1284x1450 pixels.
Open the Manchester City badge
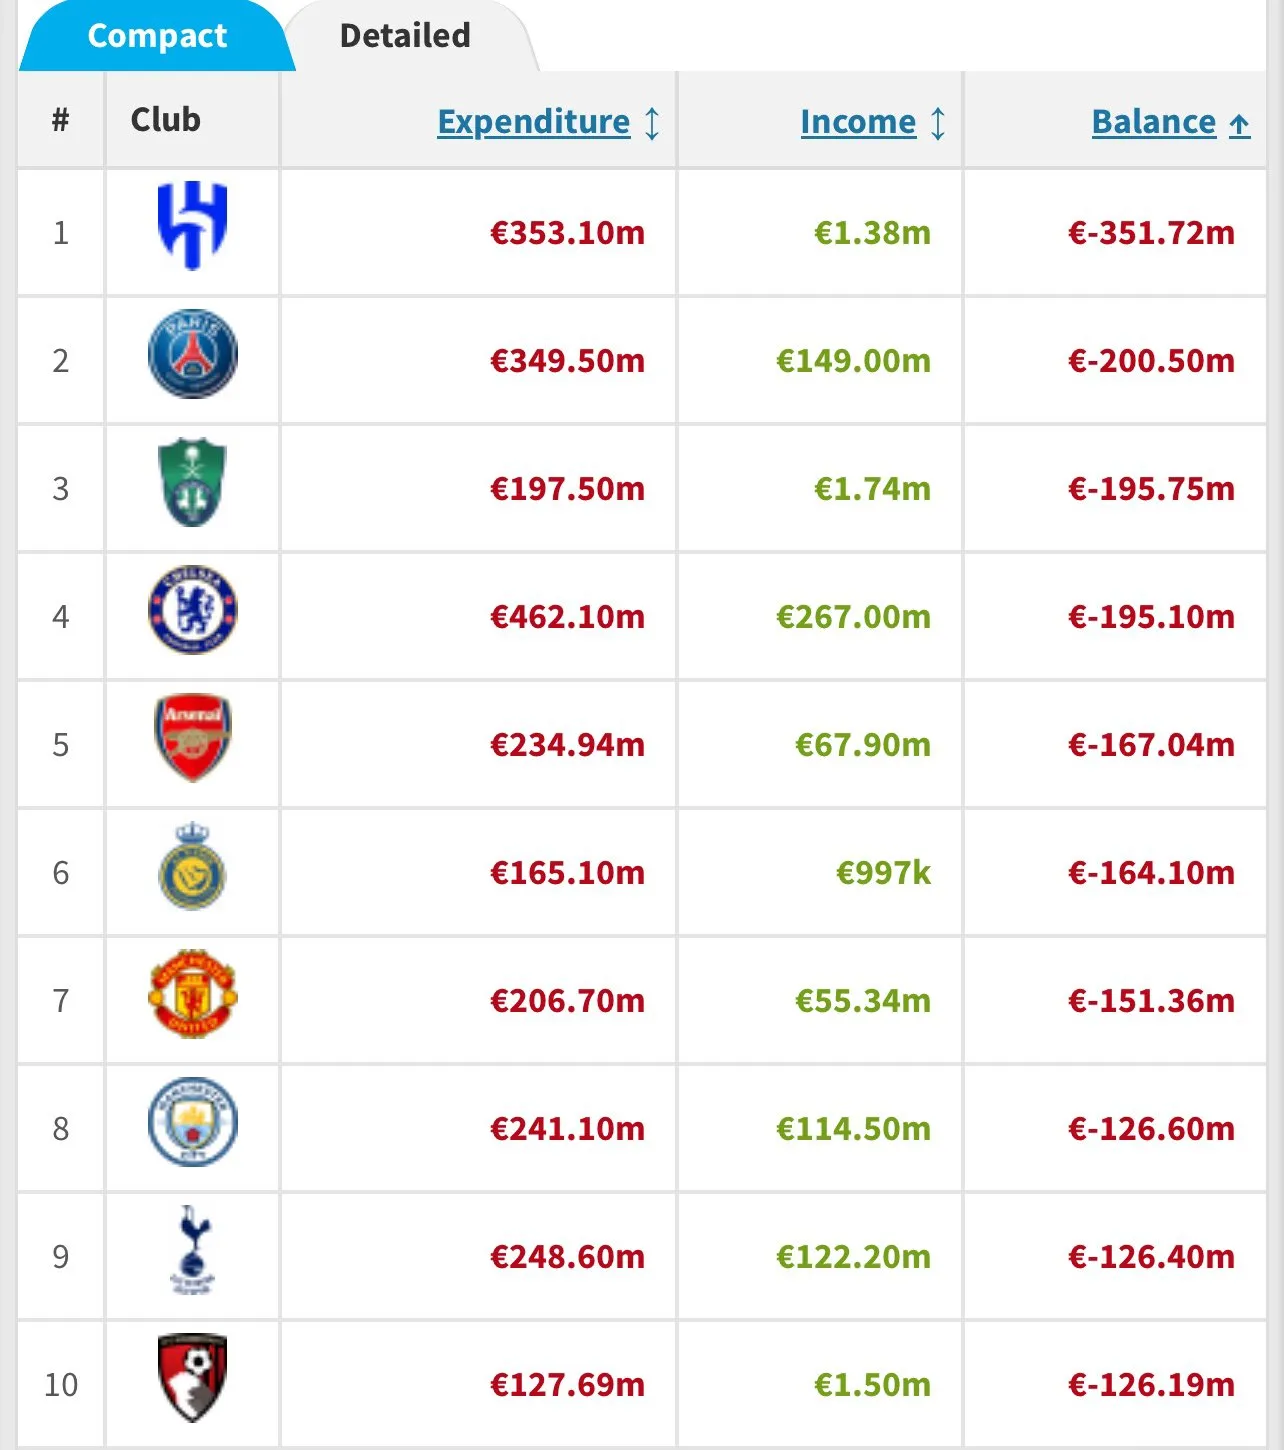point(192,1122)
